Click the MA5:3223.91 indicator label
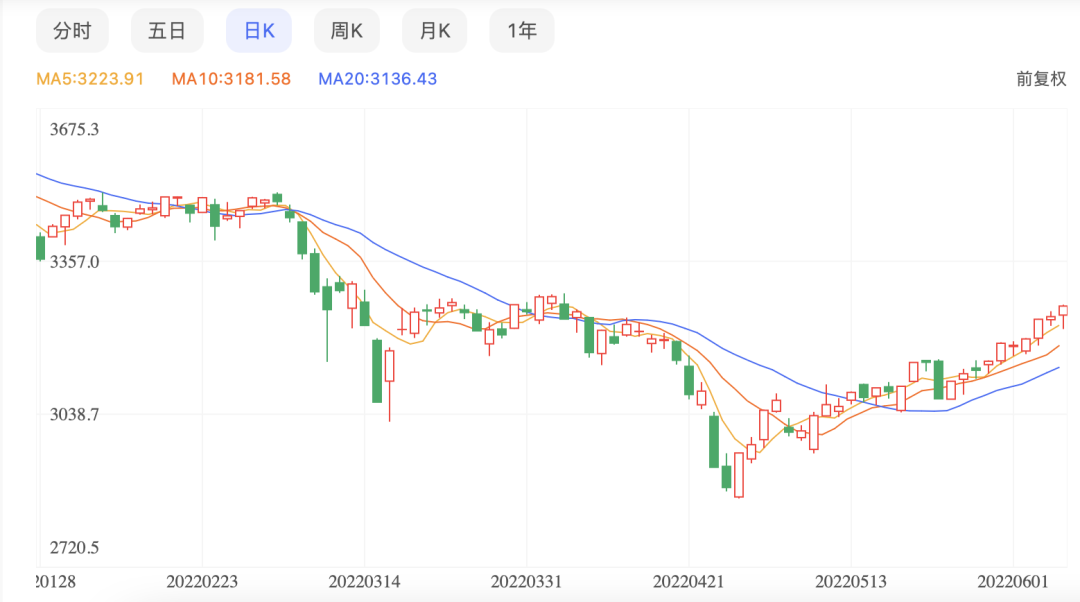Viewport: 1080px width, 602px height. click(x=90, y=79)
